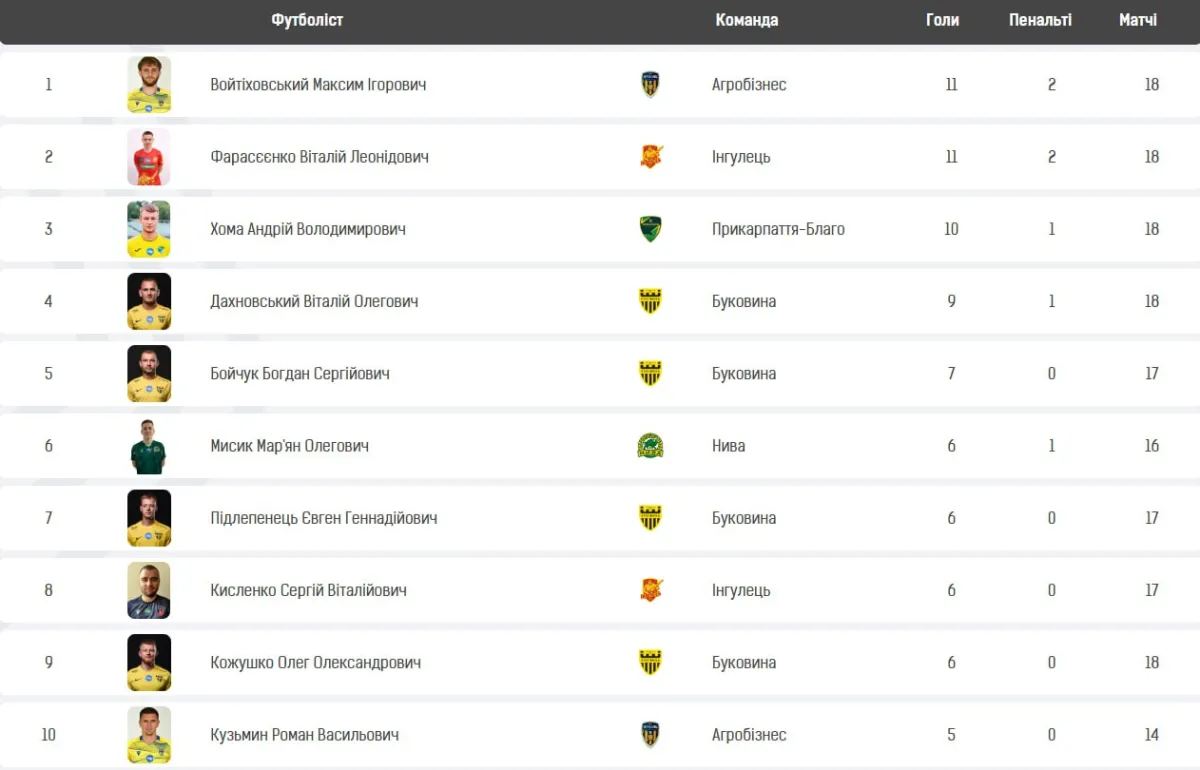Open photo of Фарасєєнко Віталій in red kit

pyautogui.click(x=149, y=157)
